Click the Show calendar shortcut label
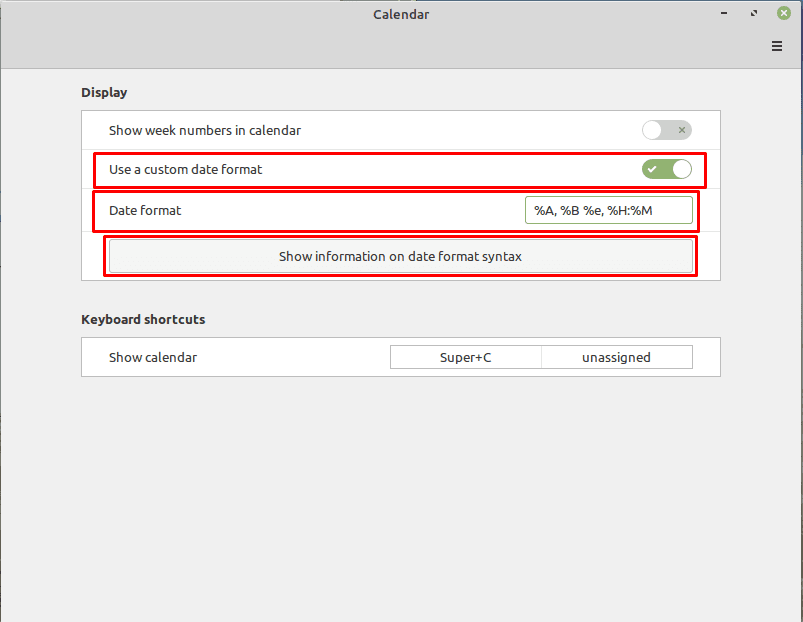Viewport: 803px width, 622px height. [153, 357]
